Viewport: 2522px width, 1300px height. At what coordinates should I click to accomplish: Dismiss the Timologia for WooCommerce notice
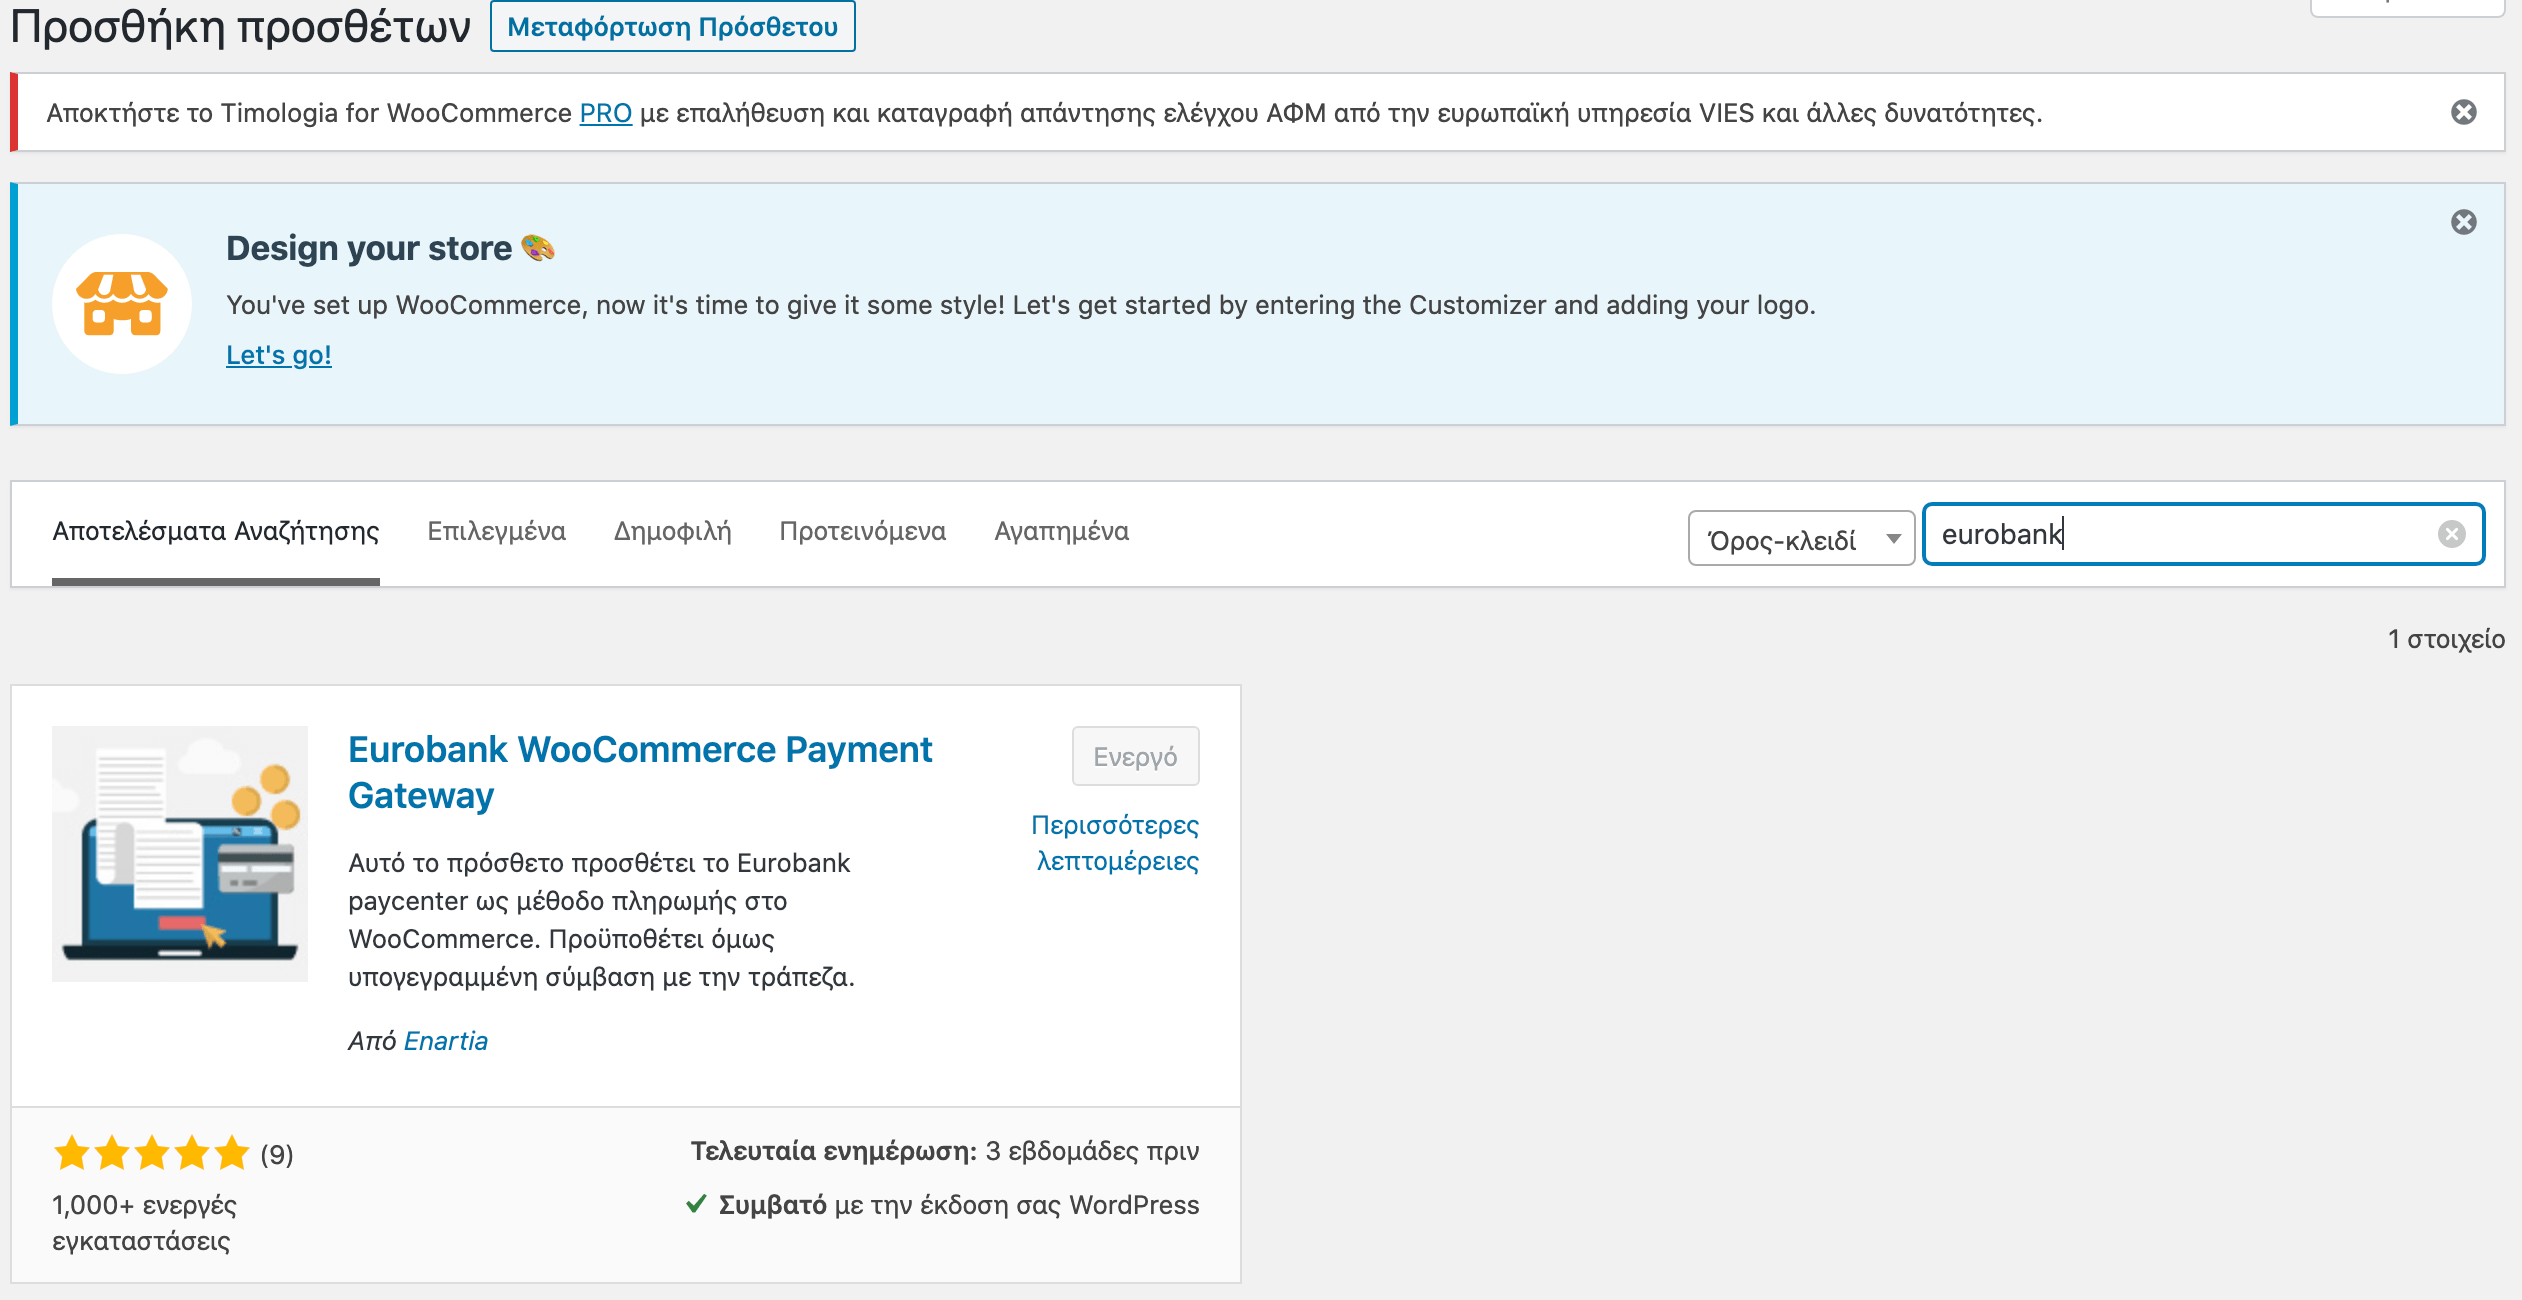2463,112
